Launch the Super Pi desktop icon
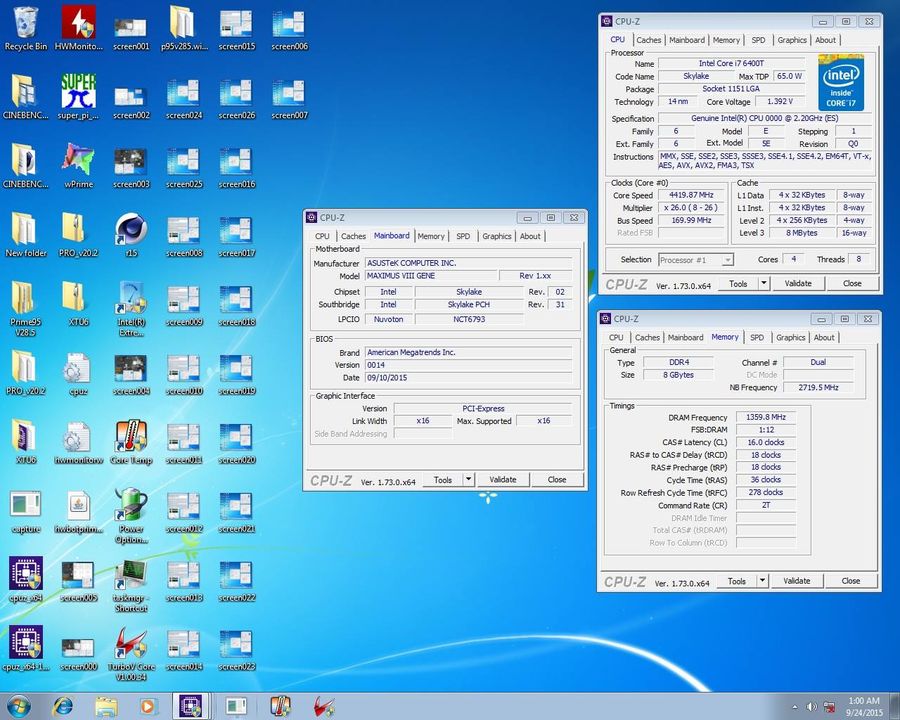900x720 pixels. (x=78, y=92)
